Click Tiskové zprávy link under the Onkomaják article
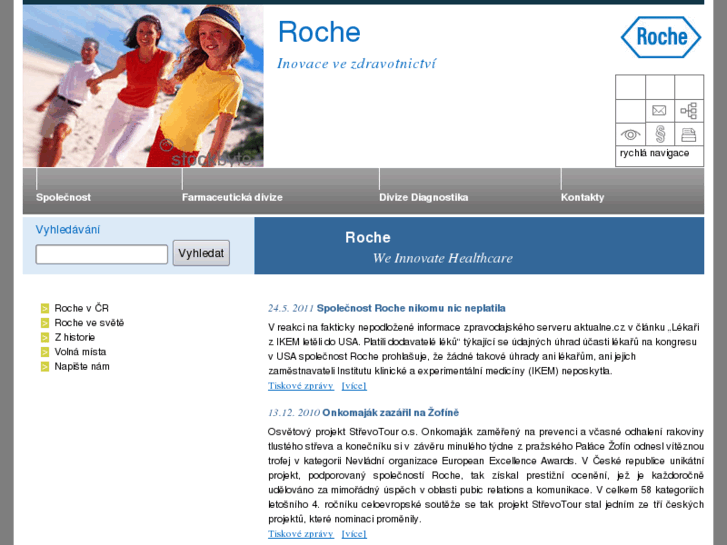The height and width of the screenshot is (545, 727). 301,534
